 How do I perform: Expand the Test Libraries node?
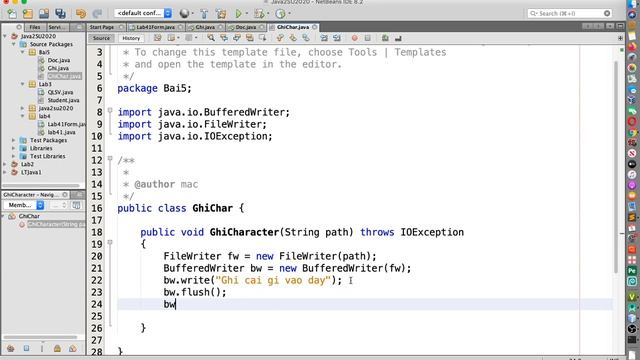[13, 156]
